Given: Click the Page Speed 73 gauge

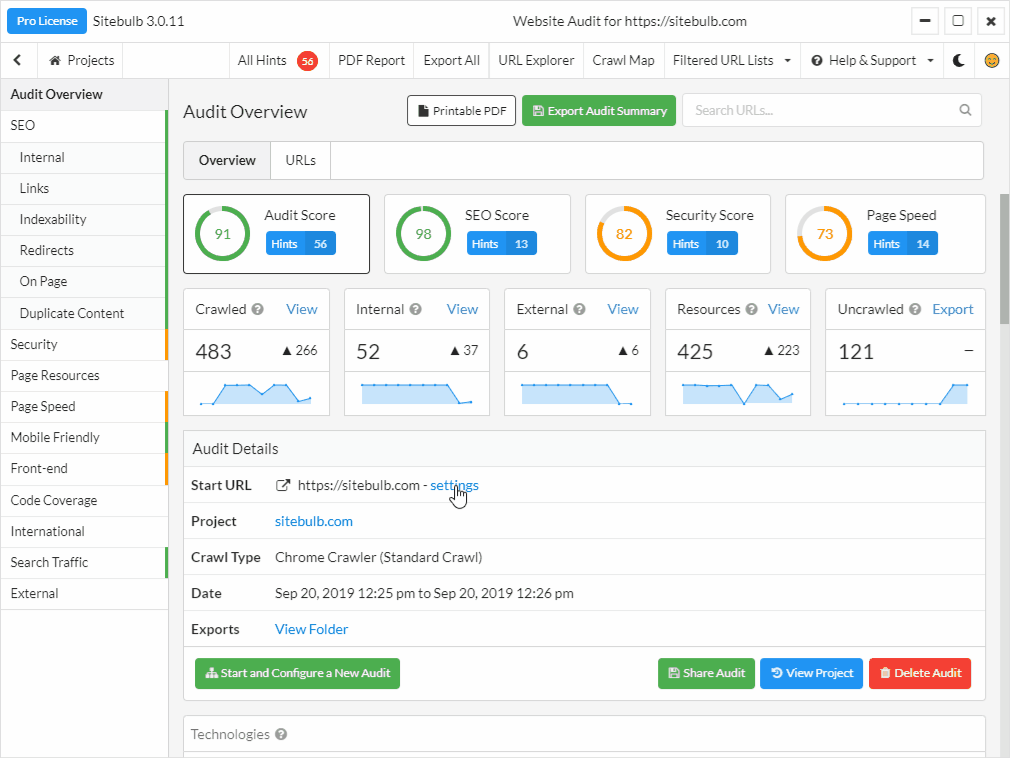Looking at the screenshot, I should coord(825,234).
